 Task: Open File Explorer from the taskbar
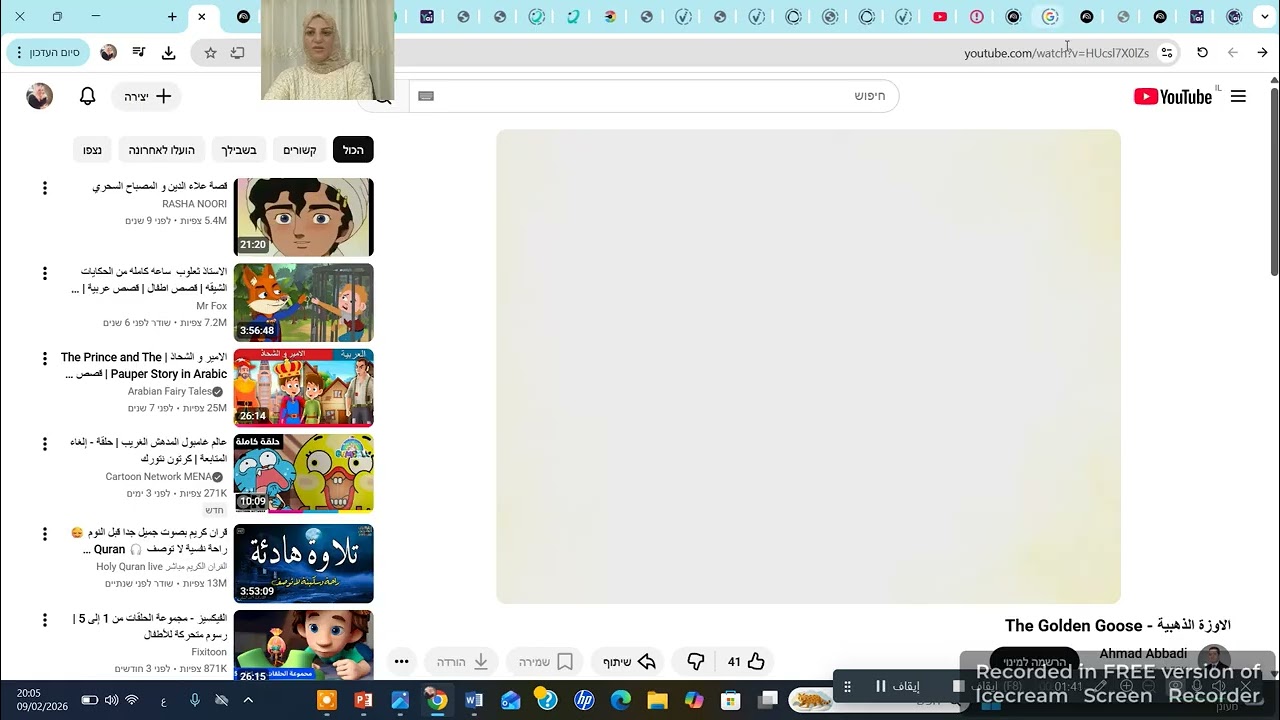pyautogui.click(x=658, y=700)
